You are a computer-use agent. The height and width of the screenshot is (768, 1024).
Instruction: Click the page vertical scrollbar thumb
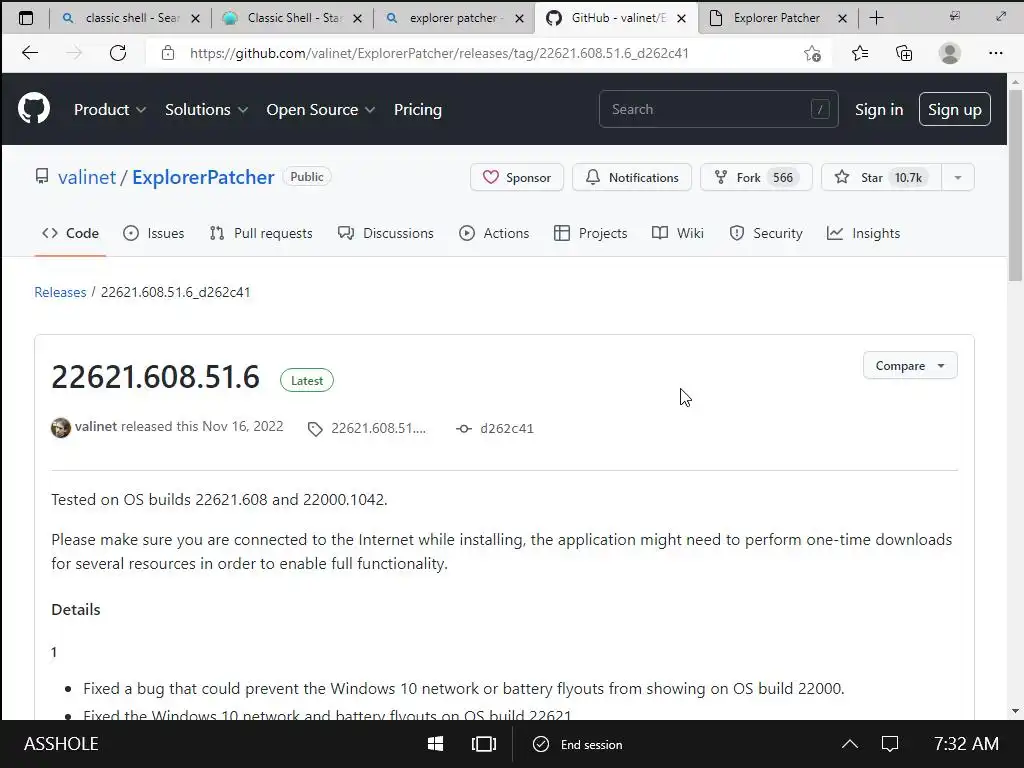1015,185
